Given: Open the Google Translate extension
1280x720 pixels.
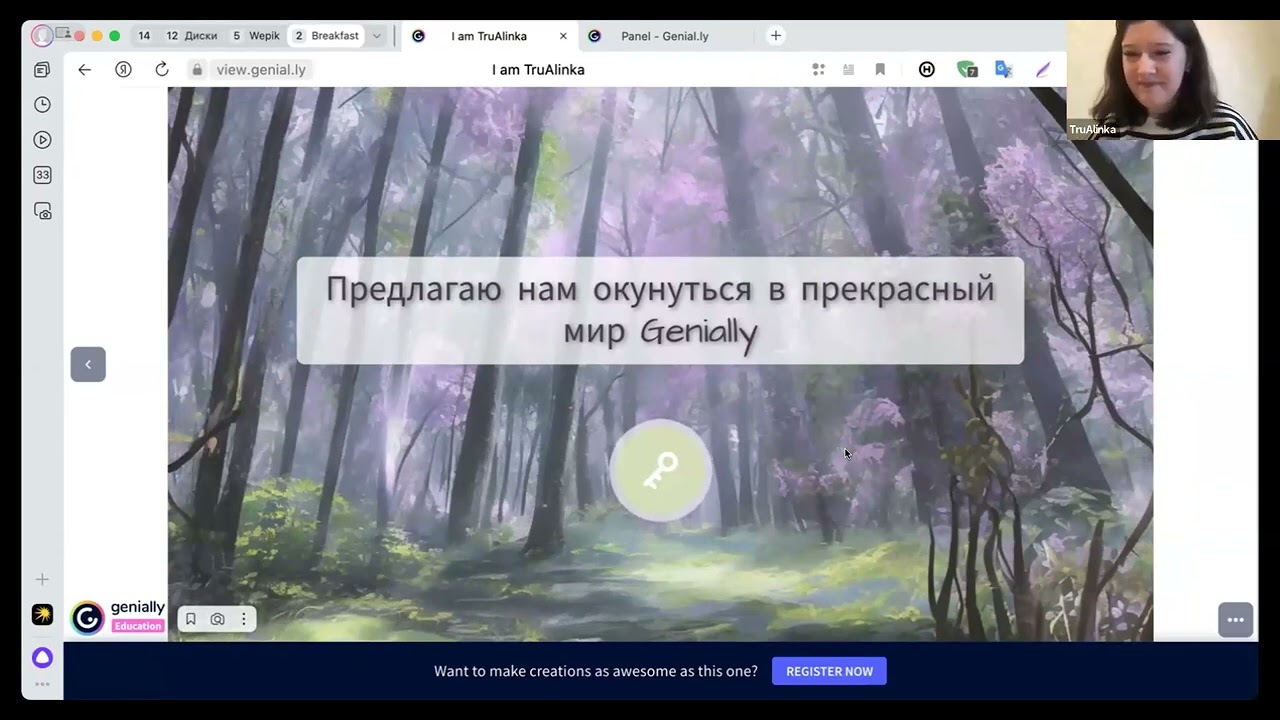Looking at the screenshot, I should point(1003,69).
